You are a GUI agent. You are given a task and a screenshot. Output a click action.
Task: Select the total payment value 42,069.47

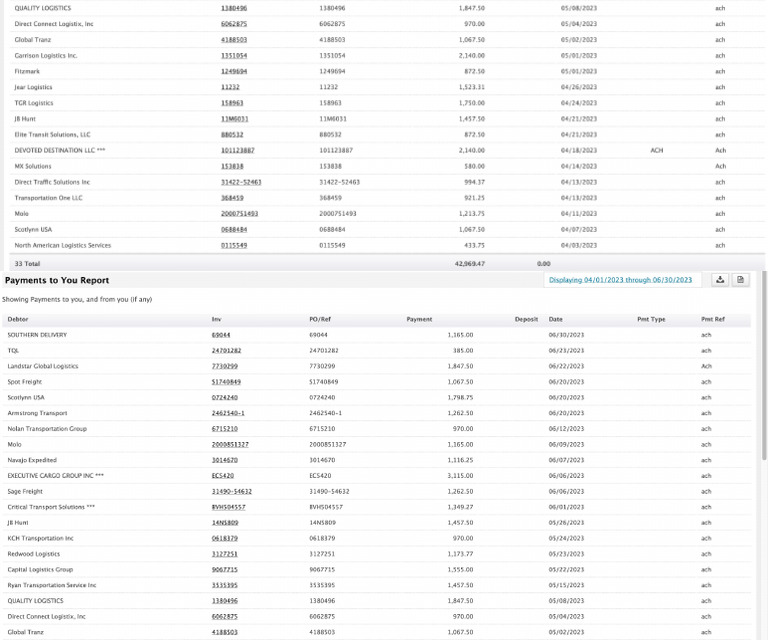click(x=470, y=263)
